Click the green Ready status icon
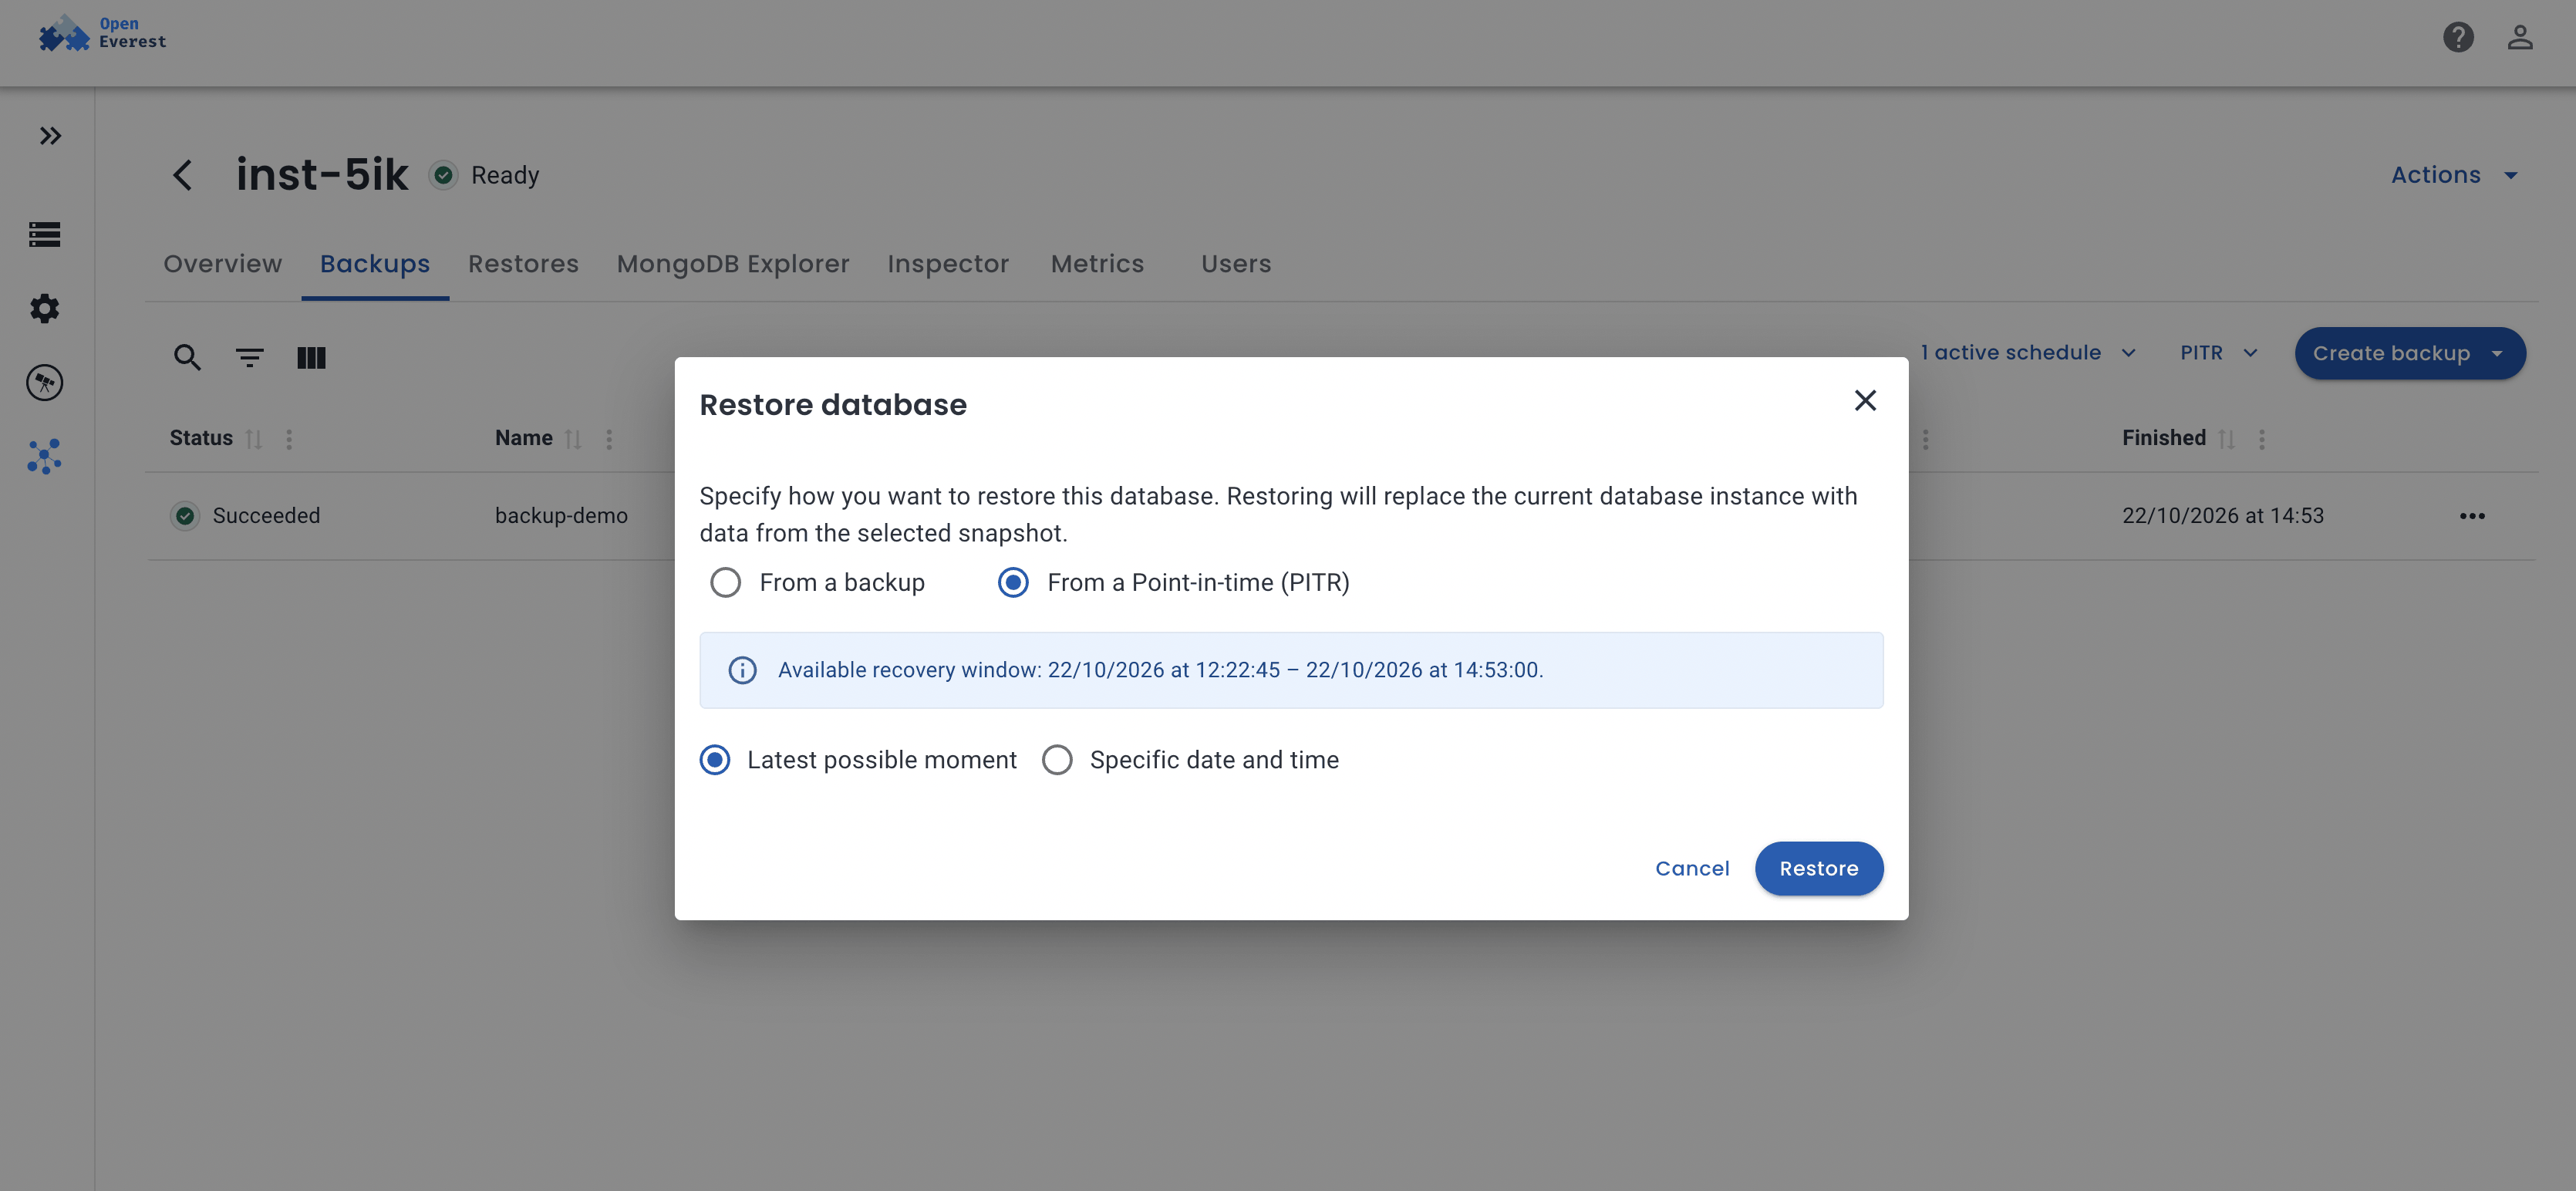Screen dimensions: 2576x1191 coord(443,176)
